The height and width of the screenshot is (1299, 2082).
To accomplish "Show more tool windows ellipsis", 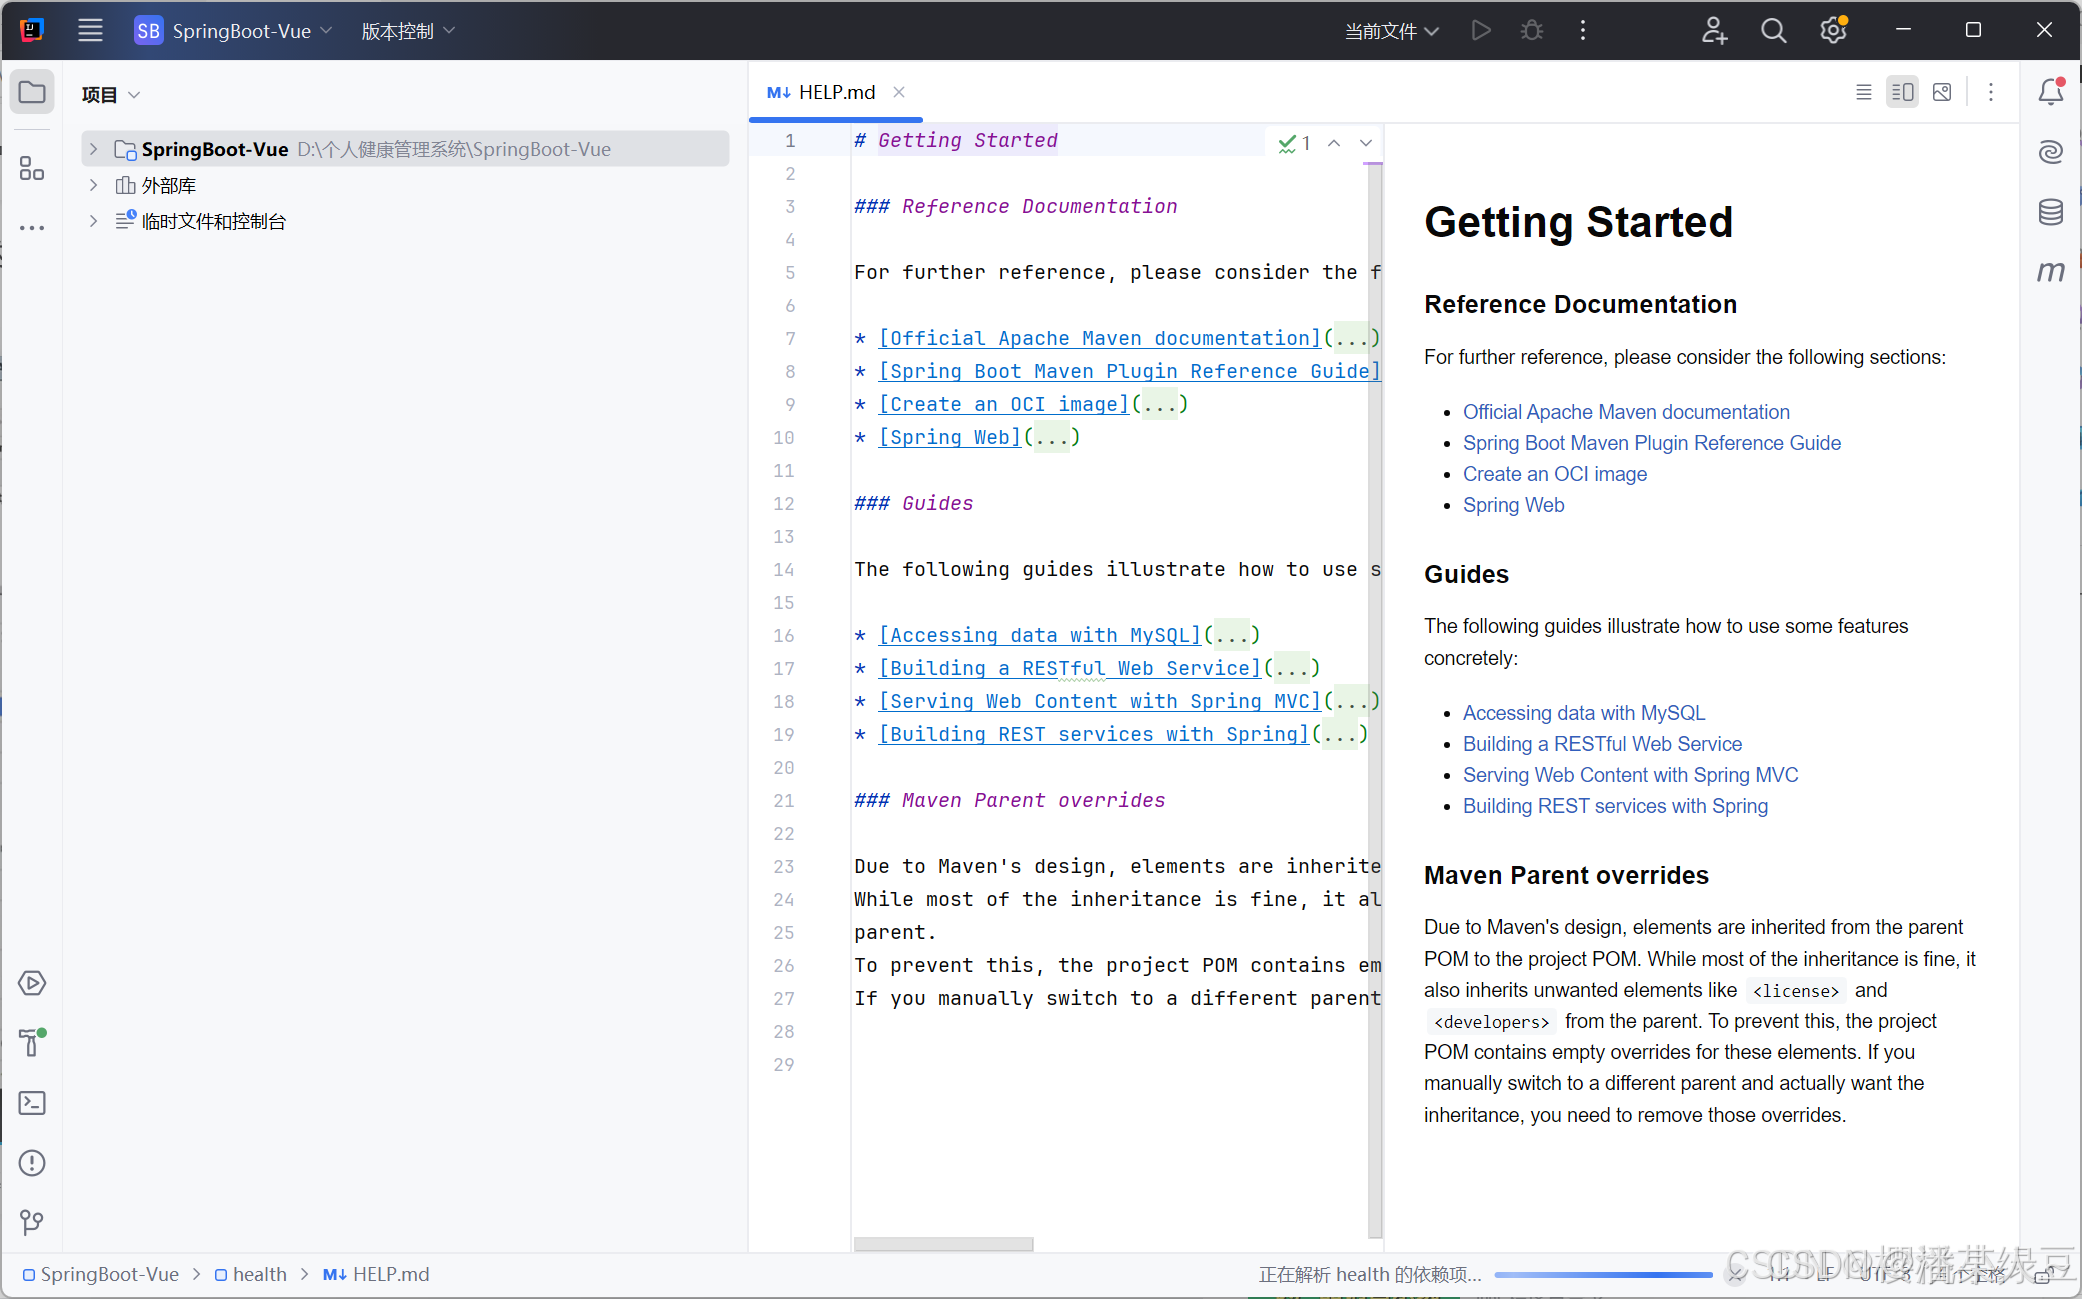I will [32, 228].
